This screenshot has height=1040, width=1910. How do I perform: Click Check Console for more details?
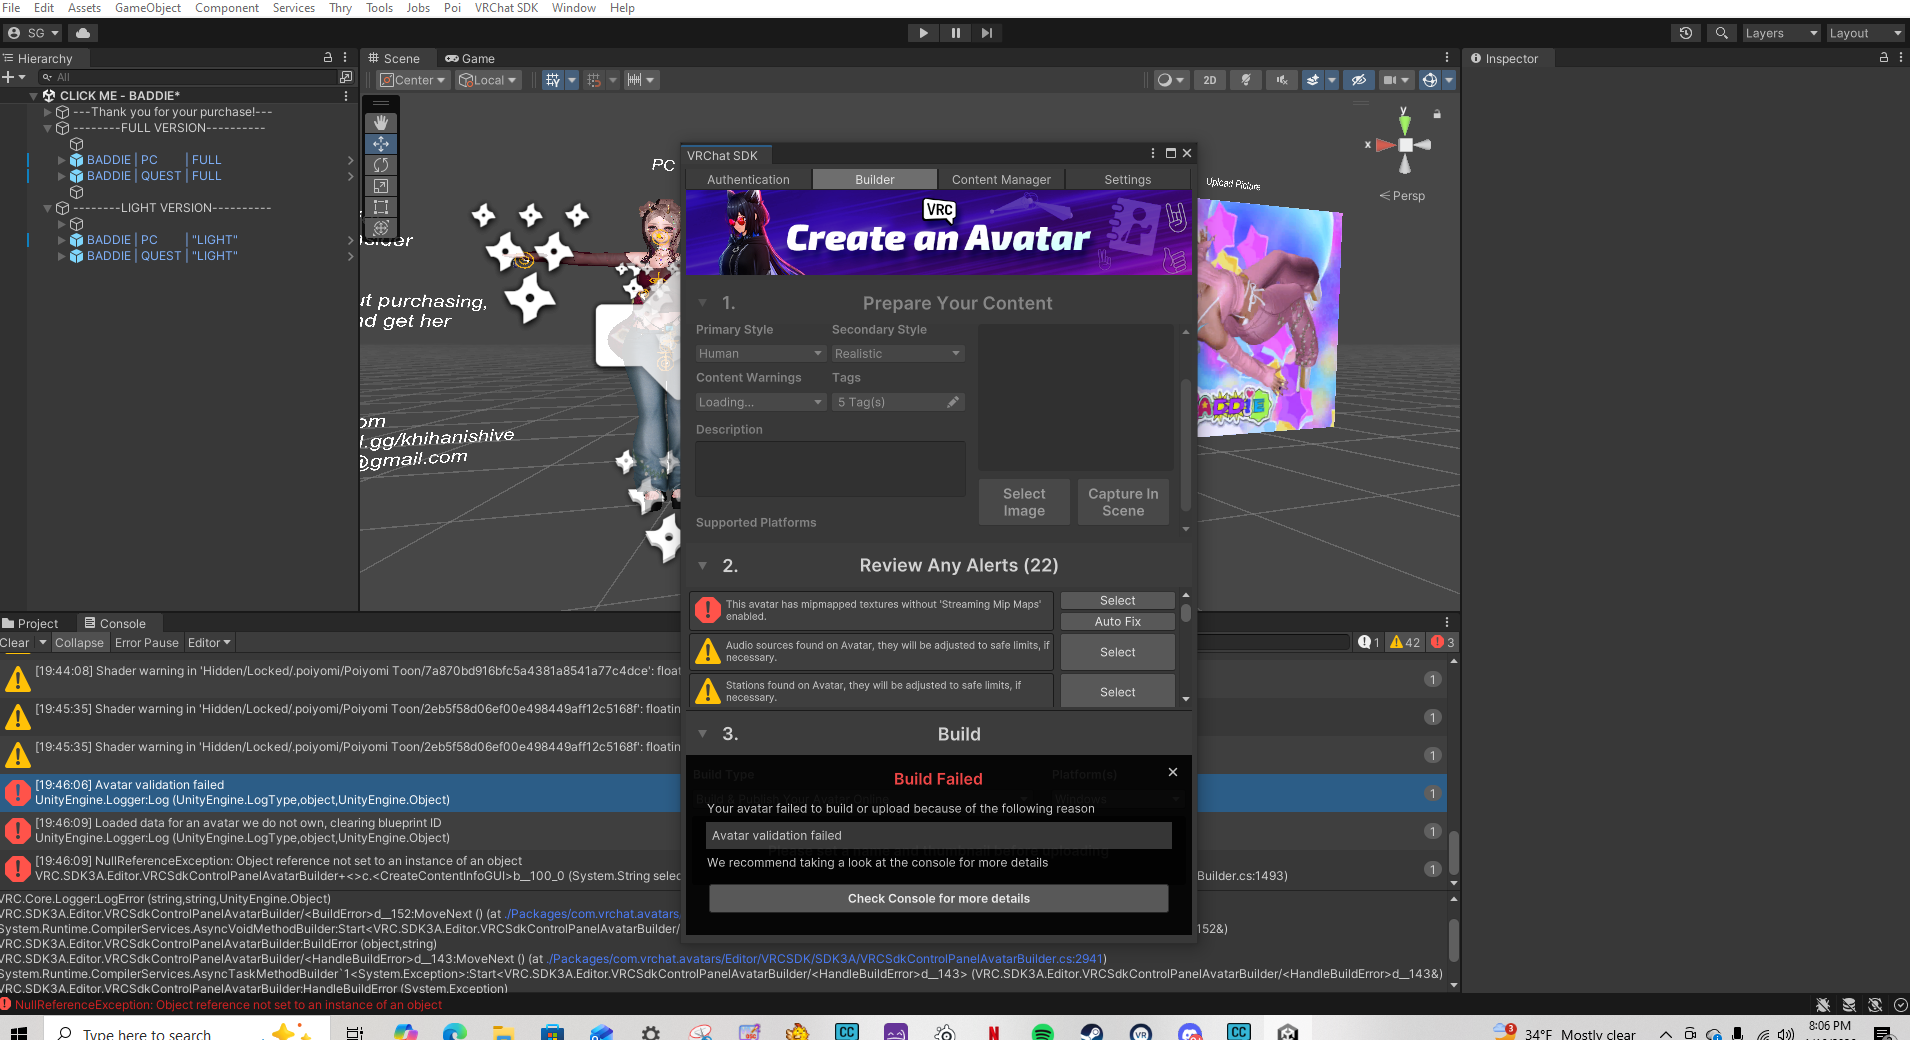(x=938, y=898)
